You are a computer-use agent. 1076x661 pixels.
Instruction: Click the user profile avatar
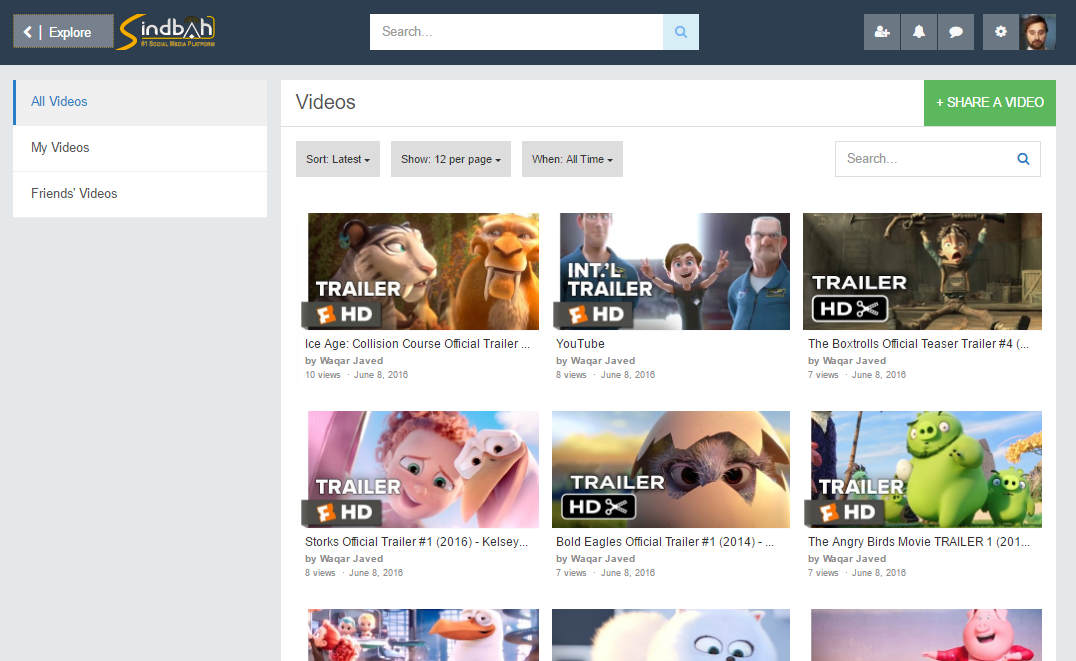[x=1038, y=32]
